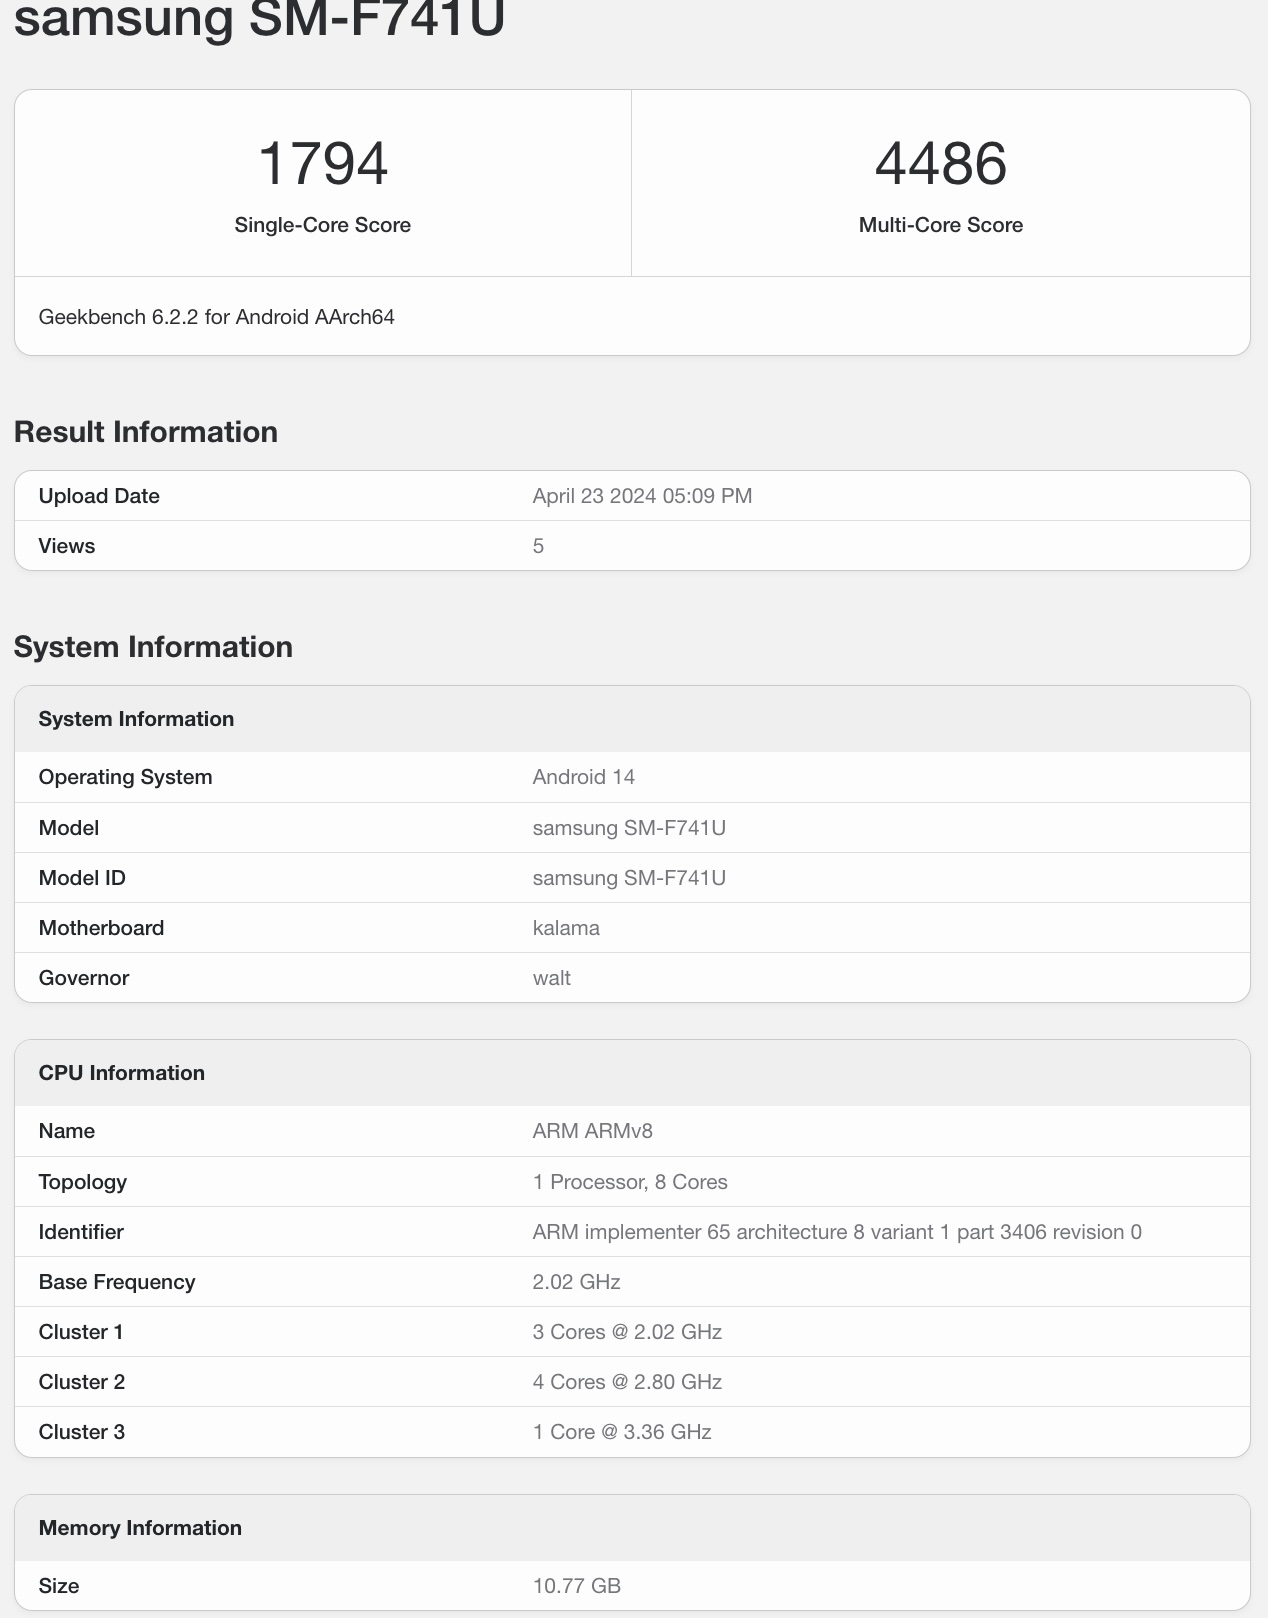
Task: Click the Views row label
Action: tap(67, 546)
